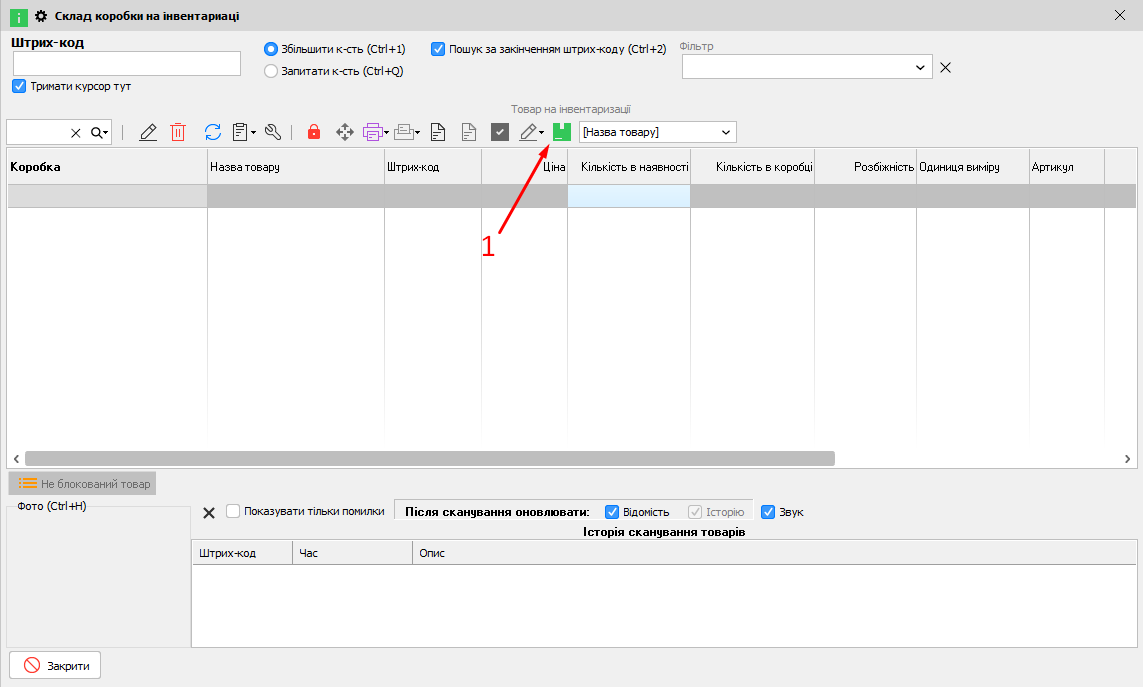Image resolution: width=1143 pixels, height=687 pixels.
Task: Click the red padlock icon
Action: [314, 132]
